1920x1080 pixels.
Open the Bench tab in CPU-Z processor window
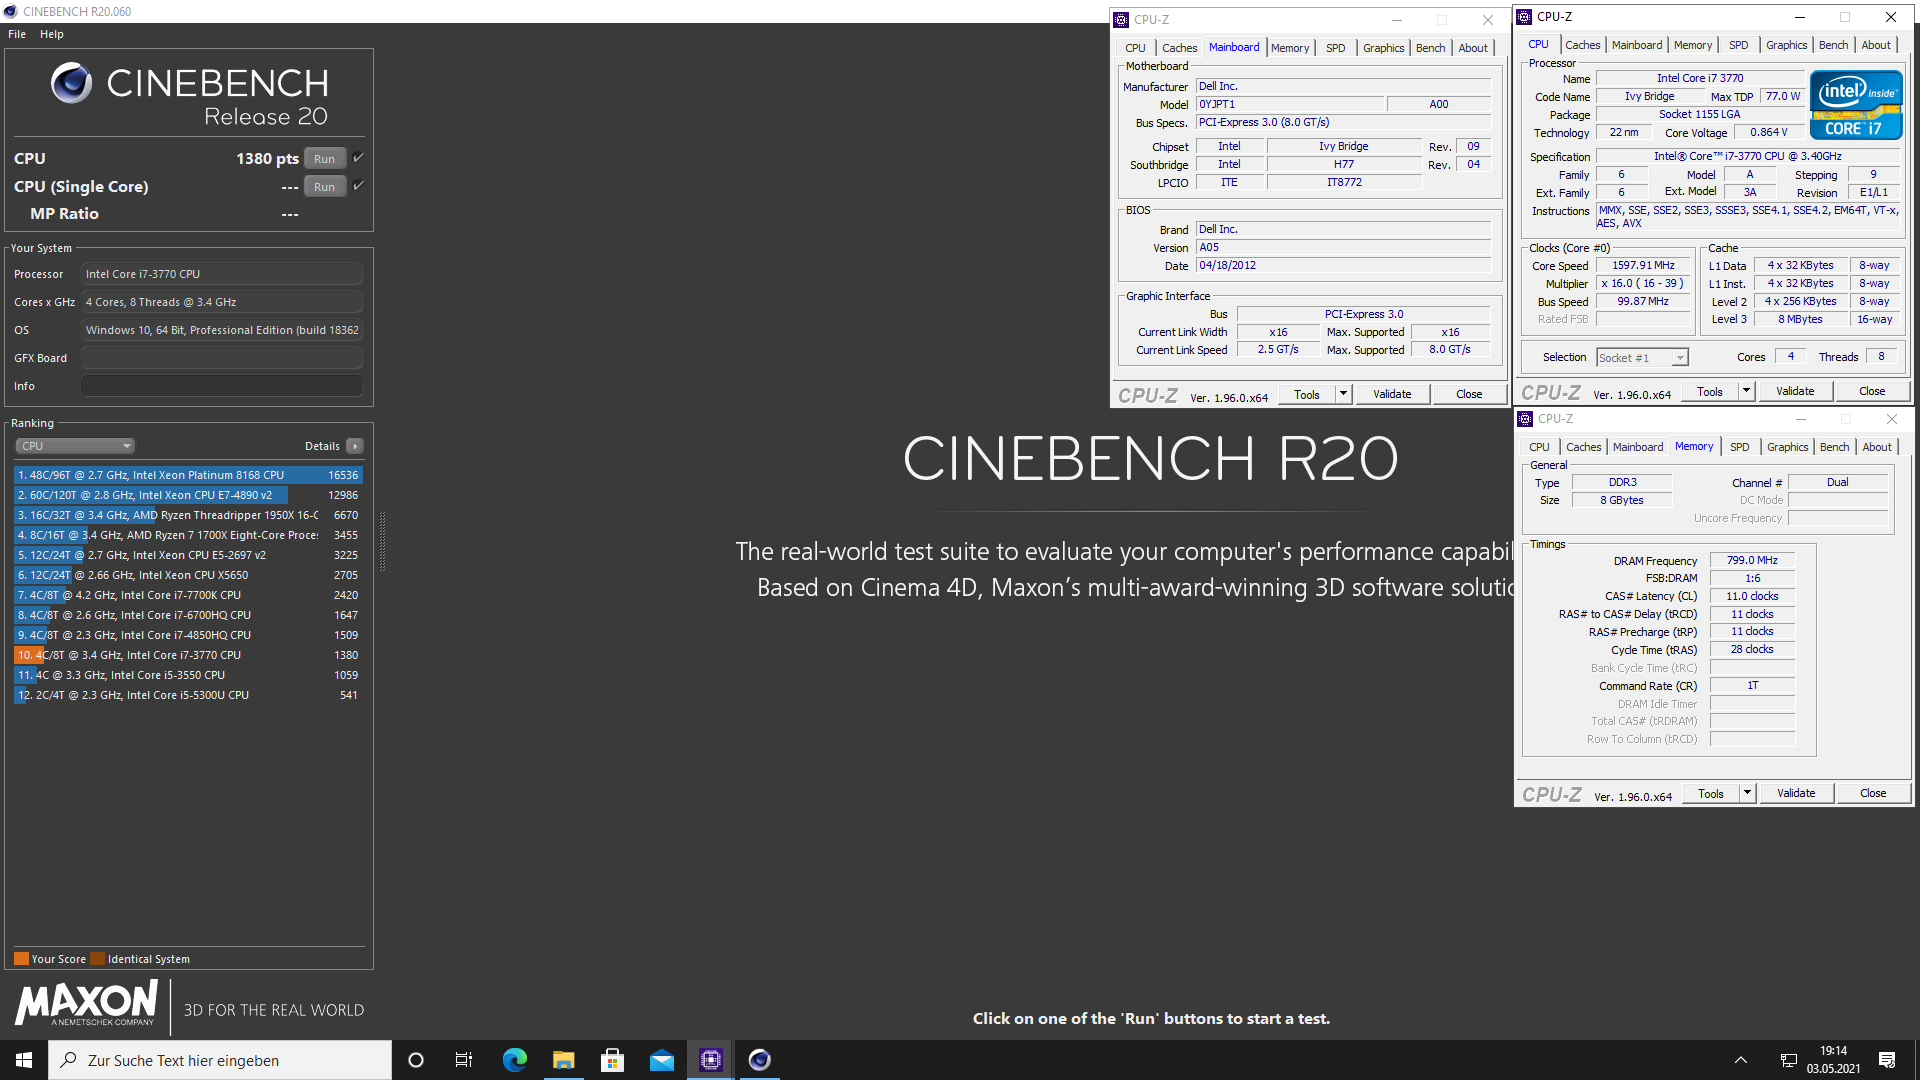(x=1833, y=45)
